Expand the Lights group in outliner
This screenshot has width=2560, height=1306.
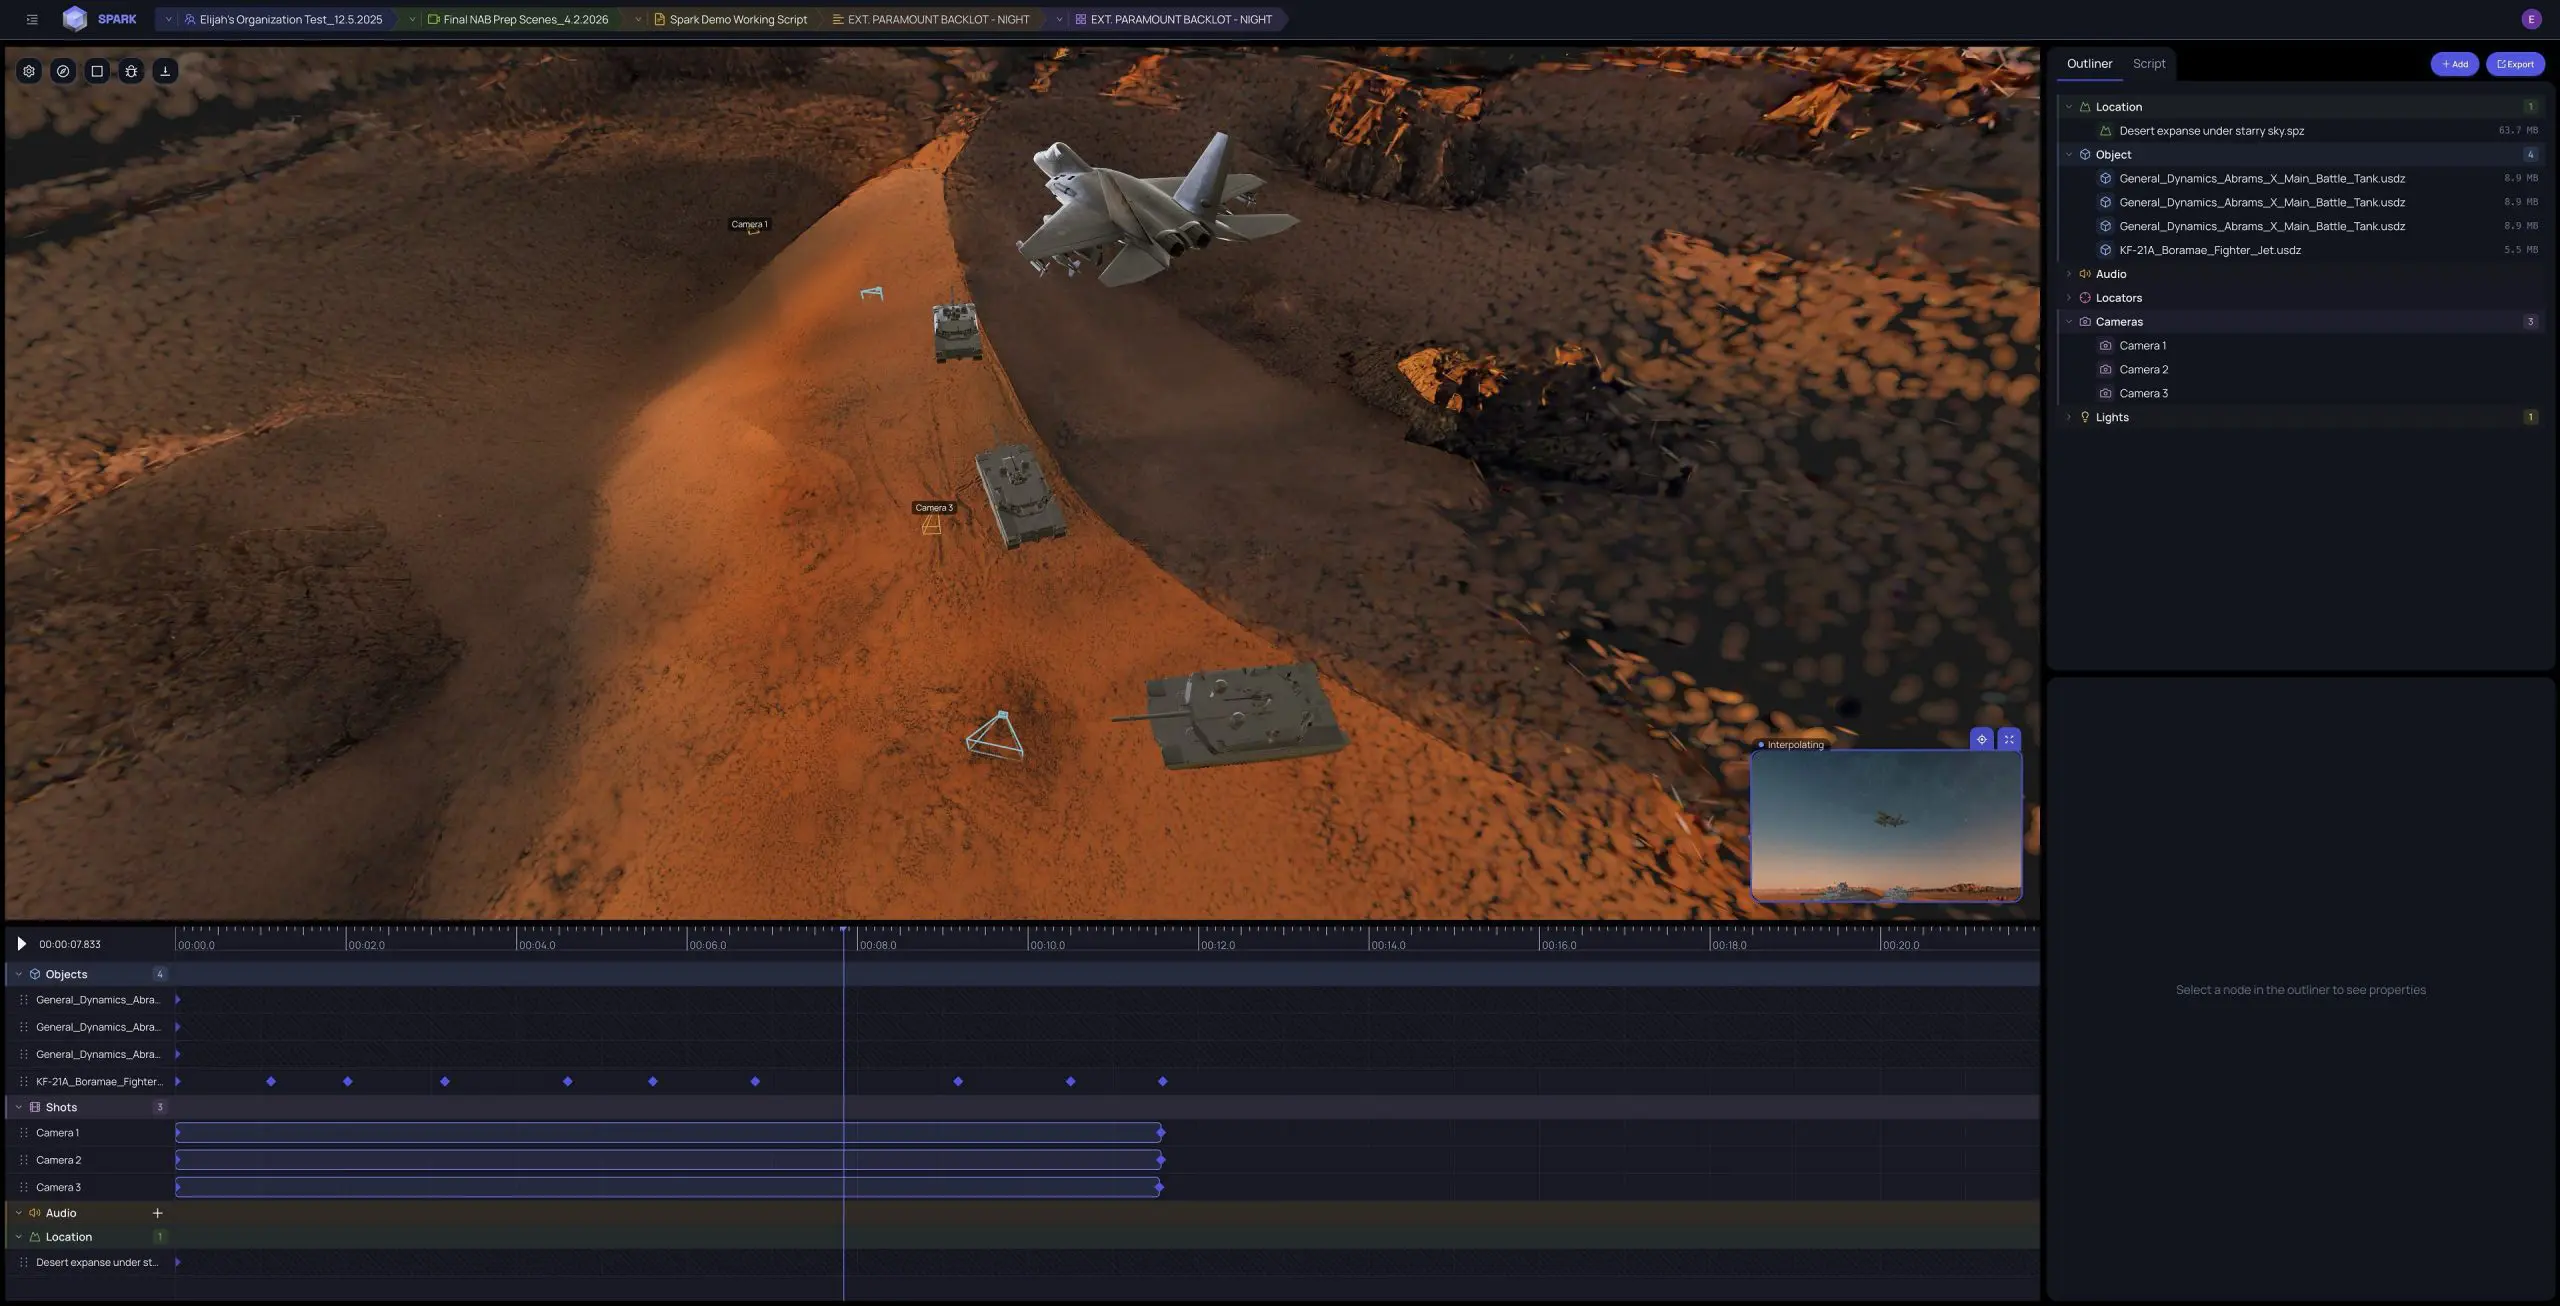point(2069,417)
